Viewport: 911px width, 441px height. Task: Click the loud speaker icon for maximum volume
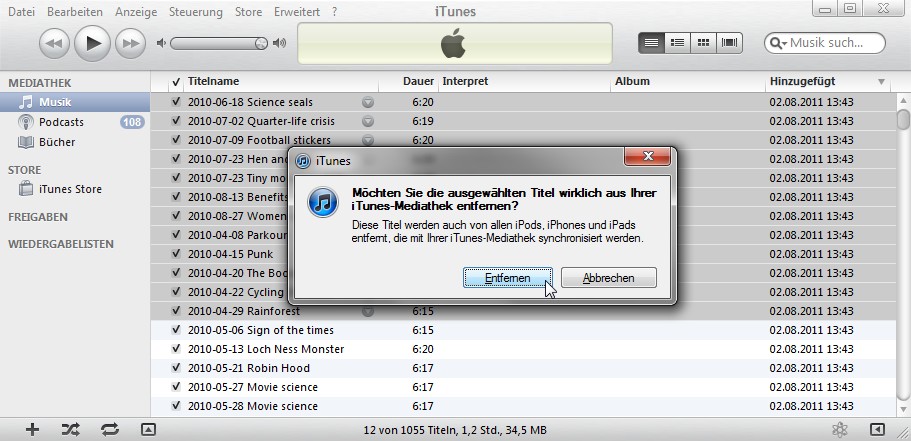280,43
